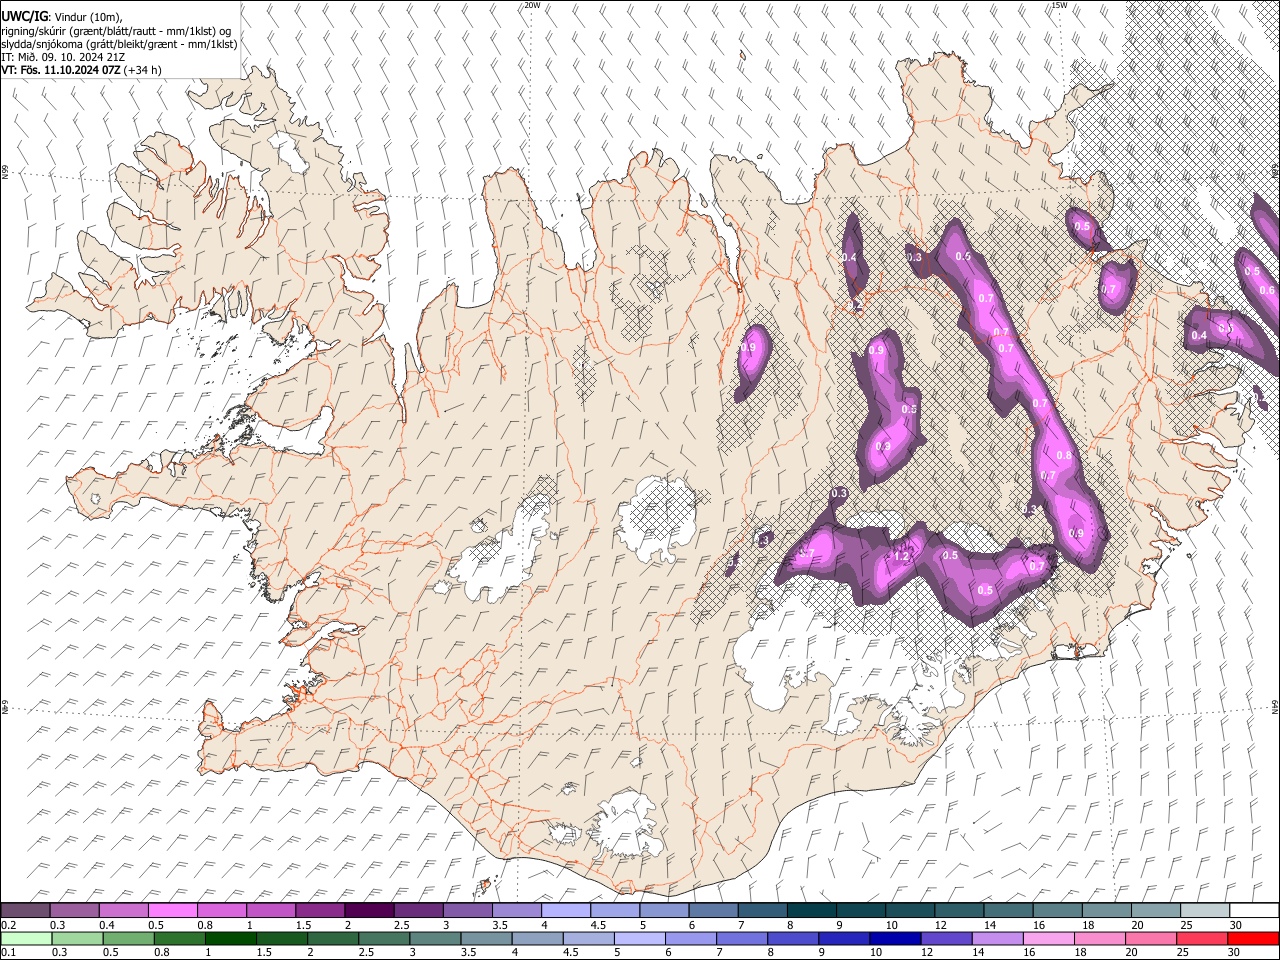Click the 'VT: Fös. 11.10.2024 07Z' valid time
The height and width of the screenshot is (960, 1280).
tap(61, 70)
